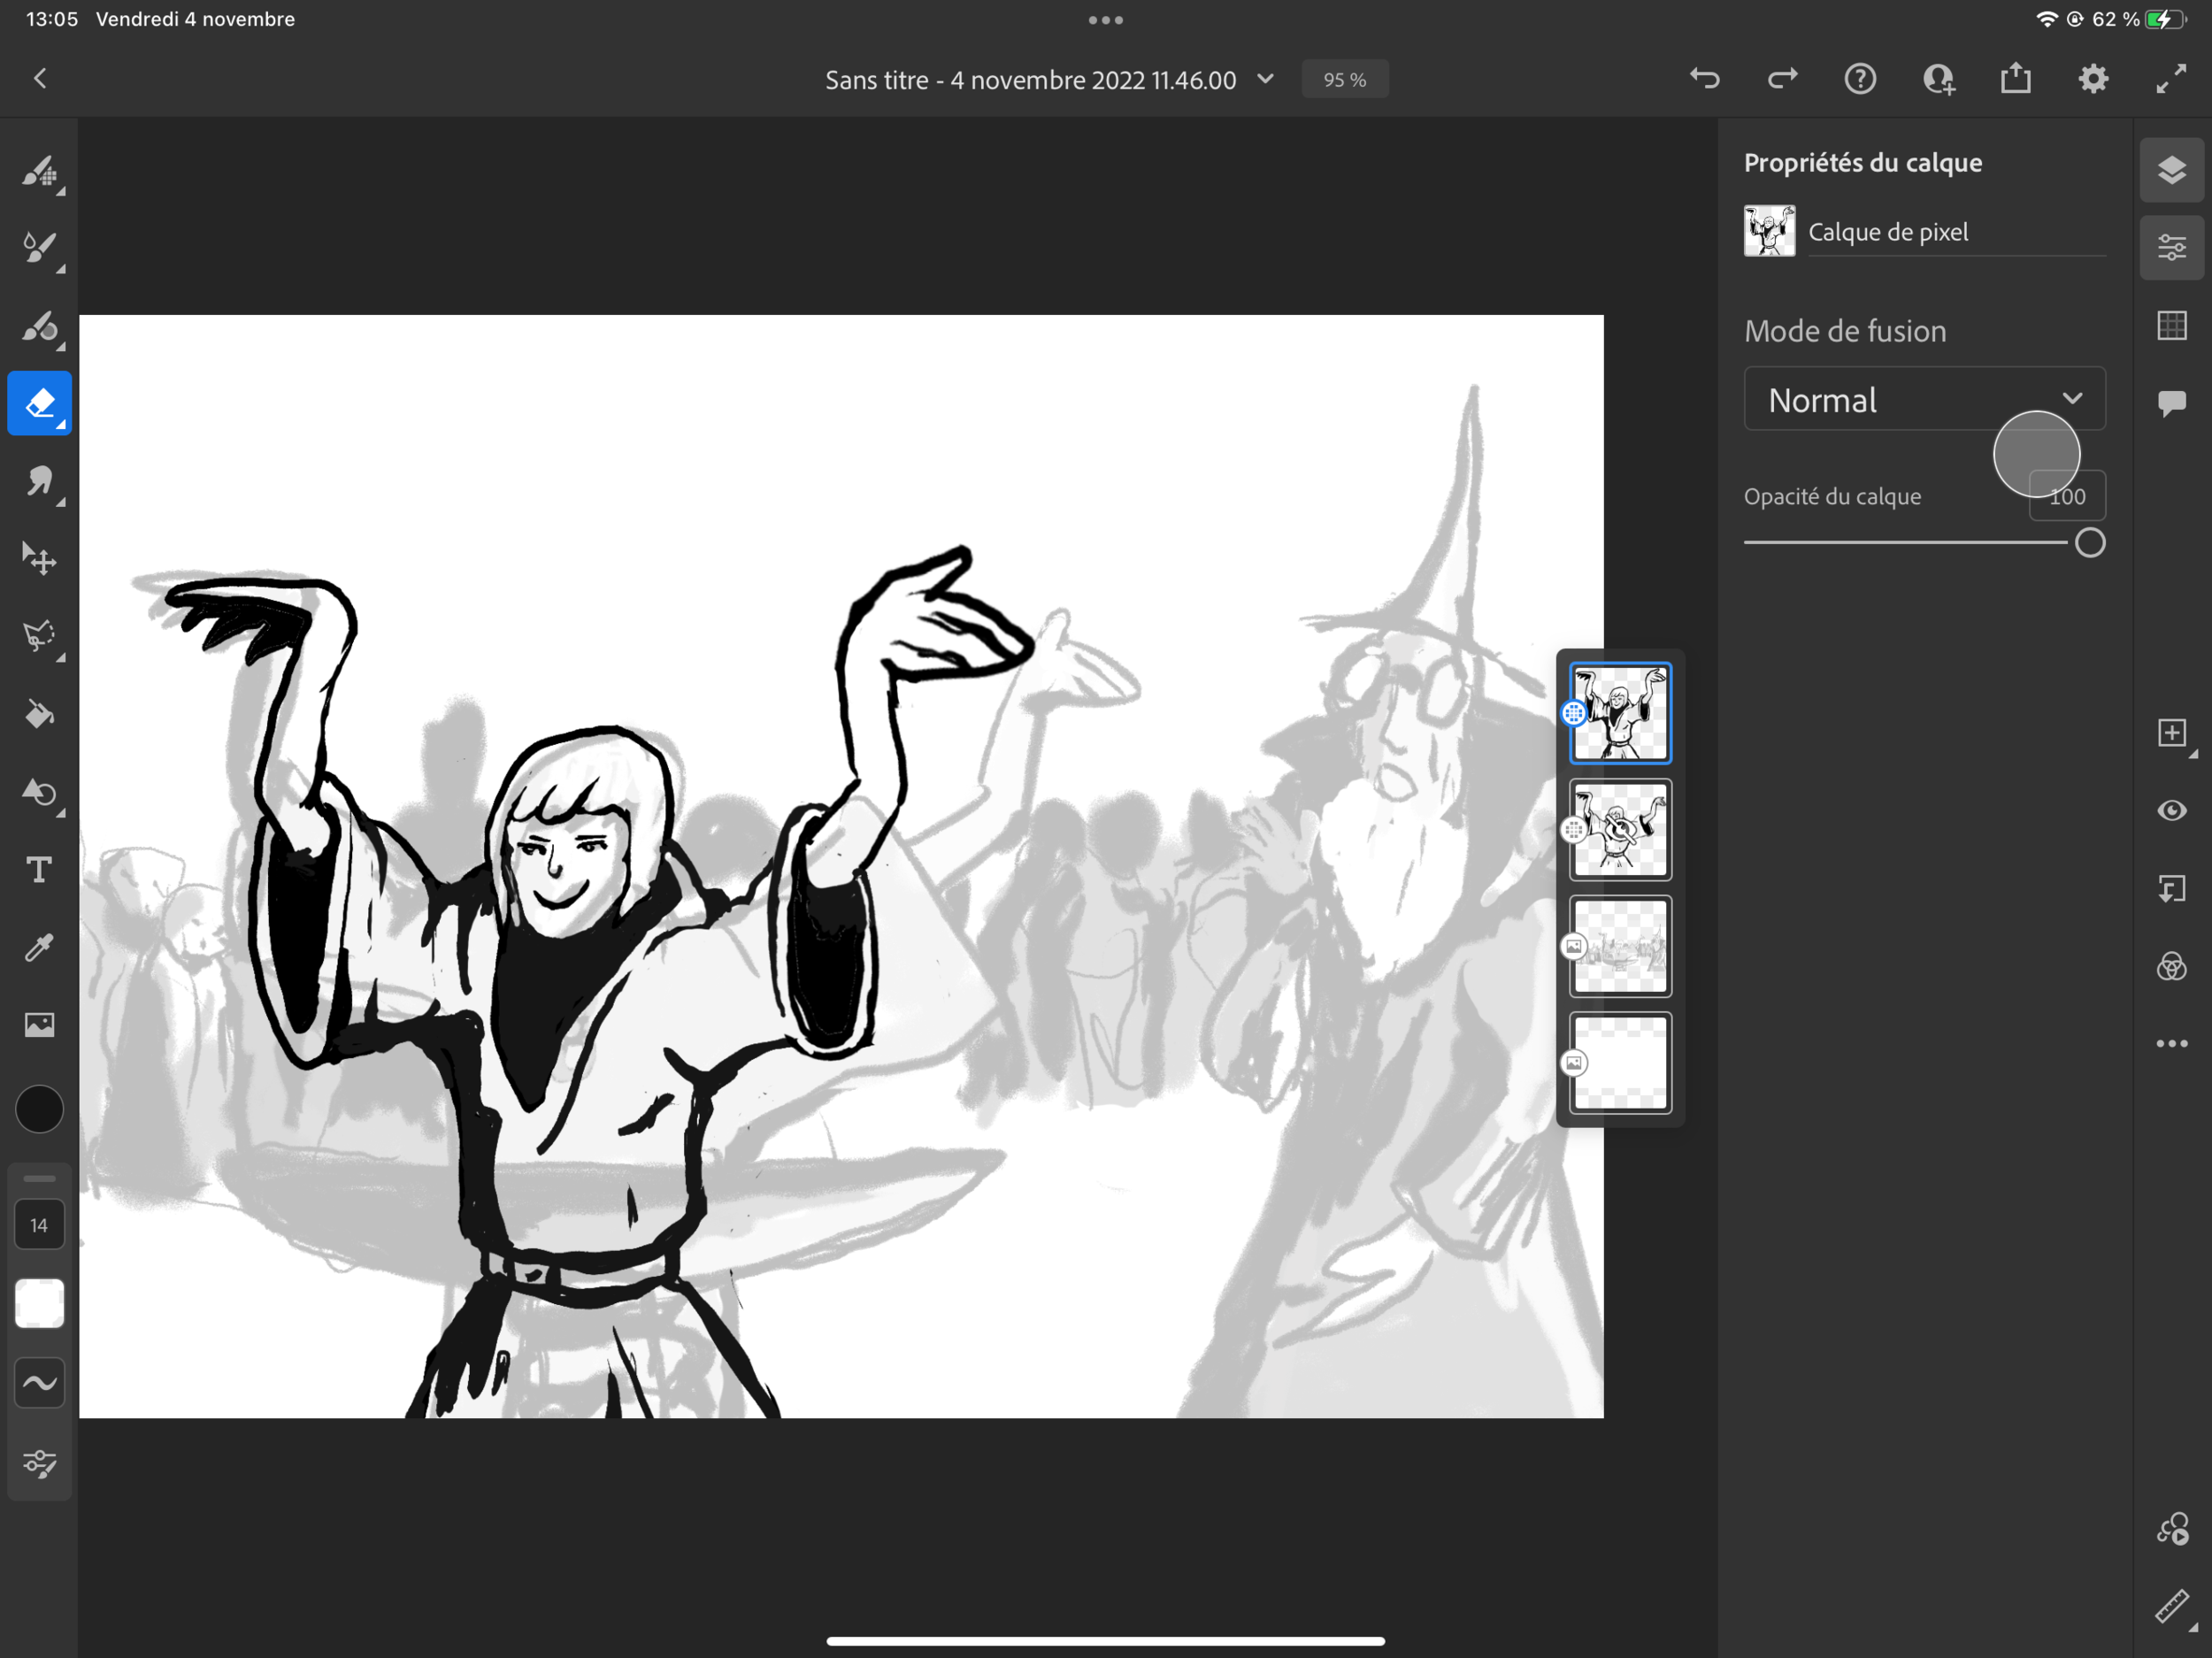This screenshot has width=2212, height=1658.
Task: Select the Move transform tool
Action: click(x=39, y=559)
